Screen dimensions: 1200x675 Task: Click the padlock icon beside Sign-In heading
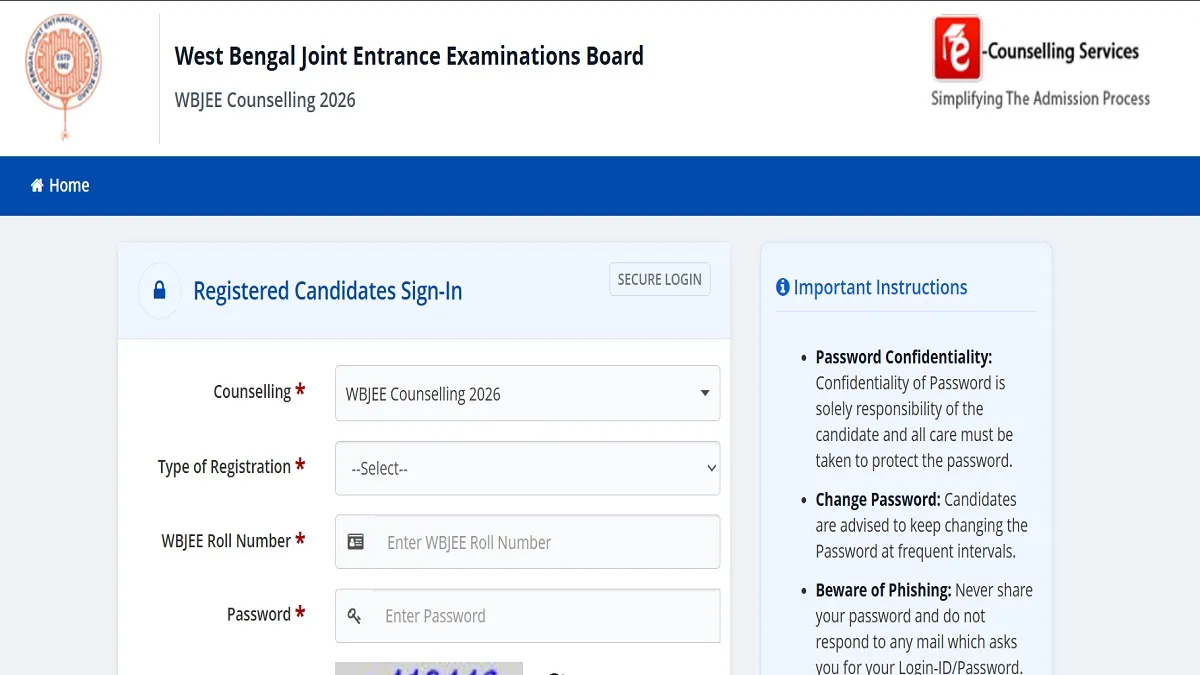(x=159, y=291)
